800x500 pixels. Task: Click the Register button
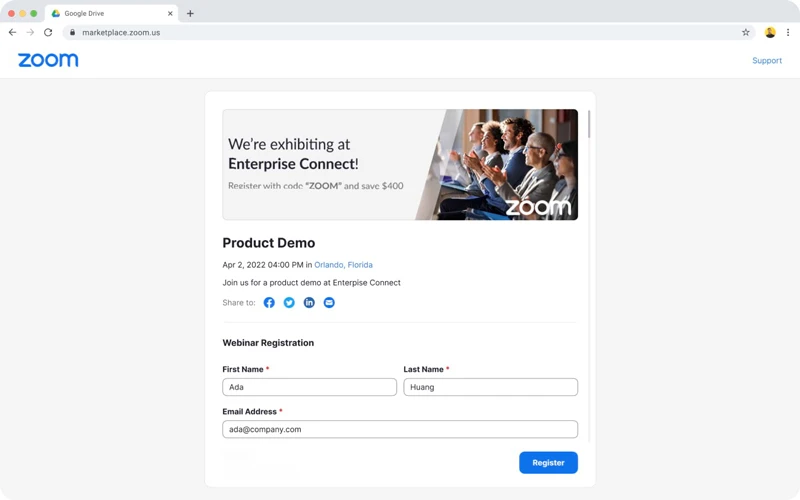click(548, 462)
